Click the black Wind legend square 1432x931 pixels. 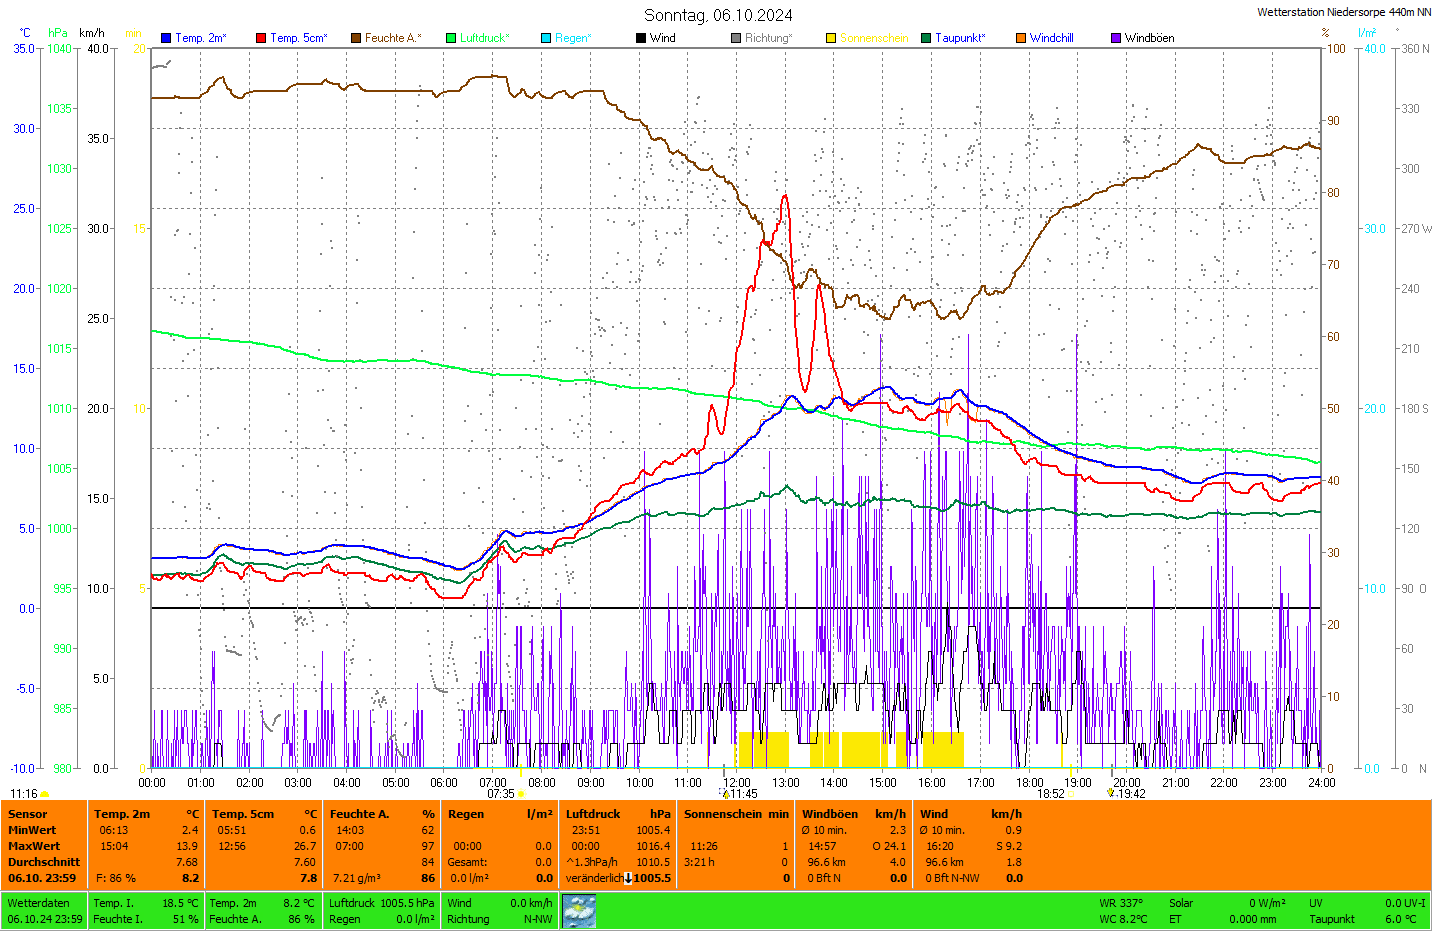641,38
